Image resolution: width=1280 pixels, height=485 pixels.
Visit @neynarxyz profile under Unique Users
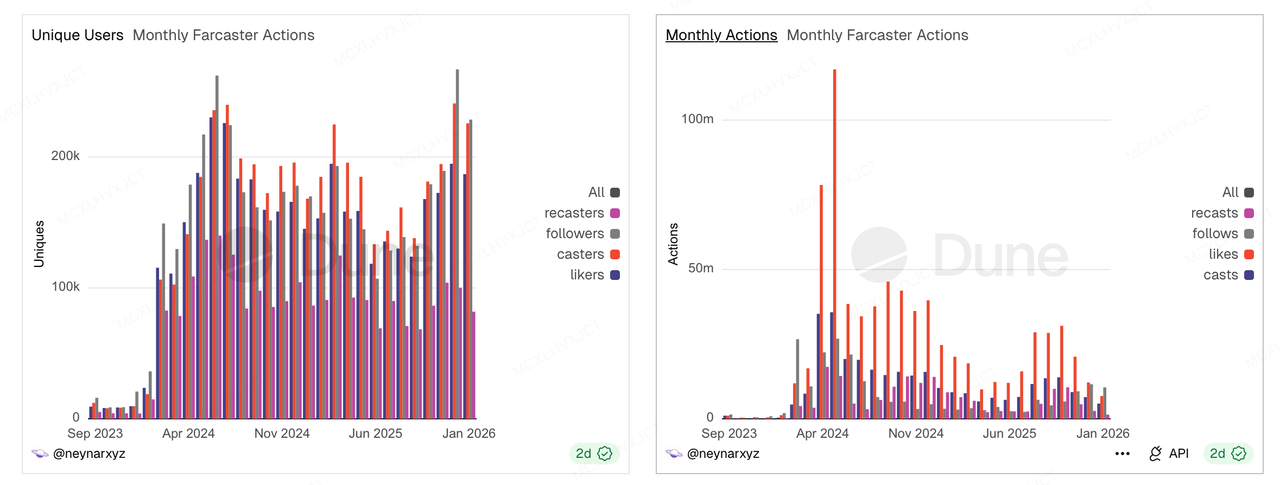[90, 453]
